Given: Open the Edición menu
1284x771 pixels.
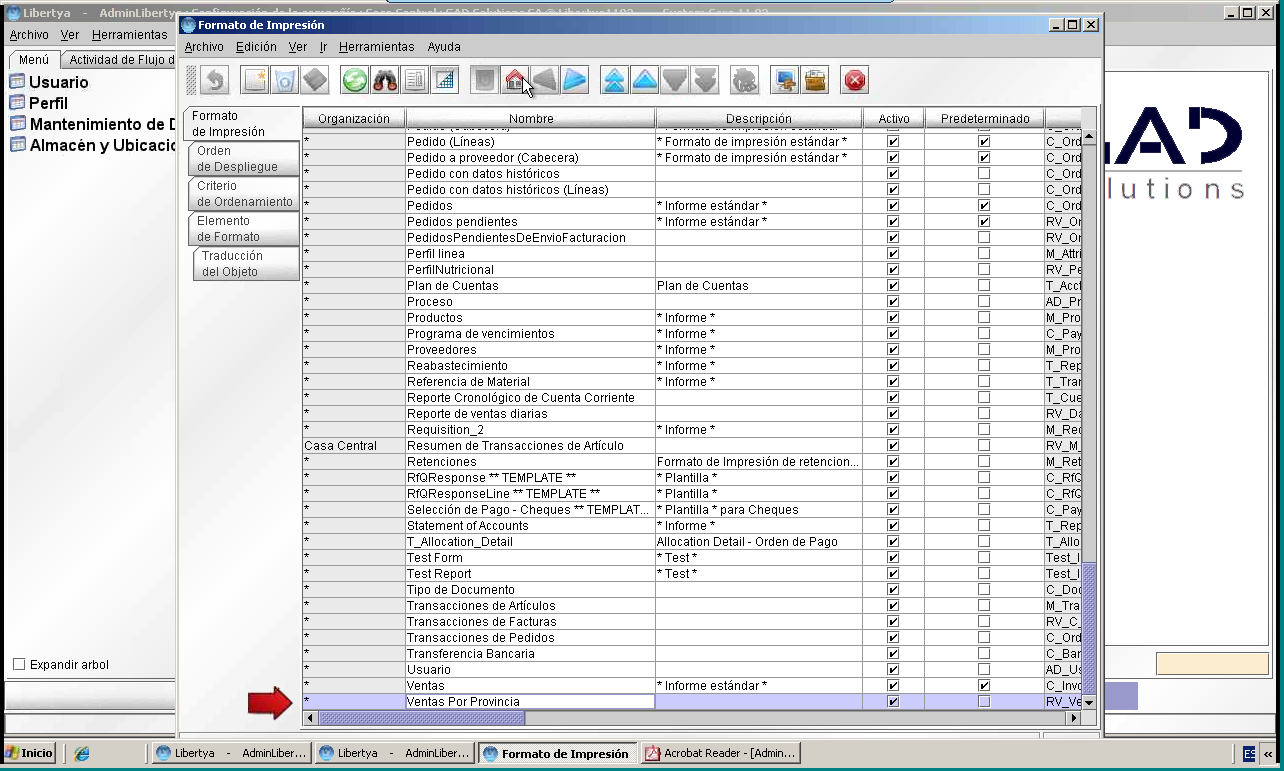Looking at the screenshot, I should coord(256,47).
